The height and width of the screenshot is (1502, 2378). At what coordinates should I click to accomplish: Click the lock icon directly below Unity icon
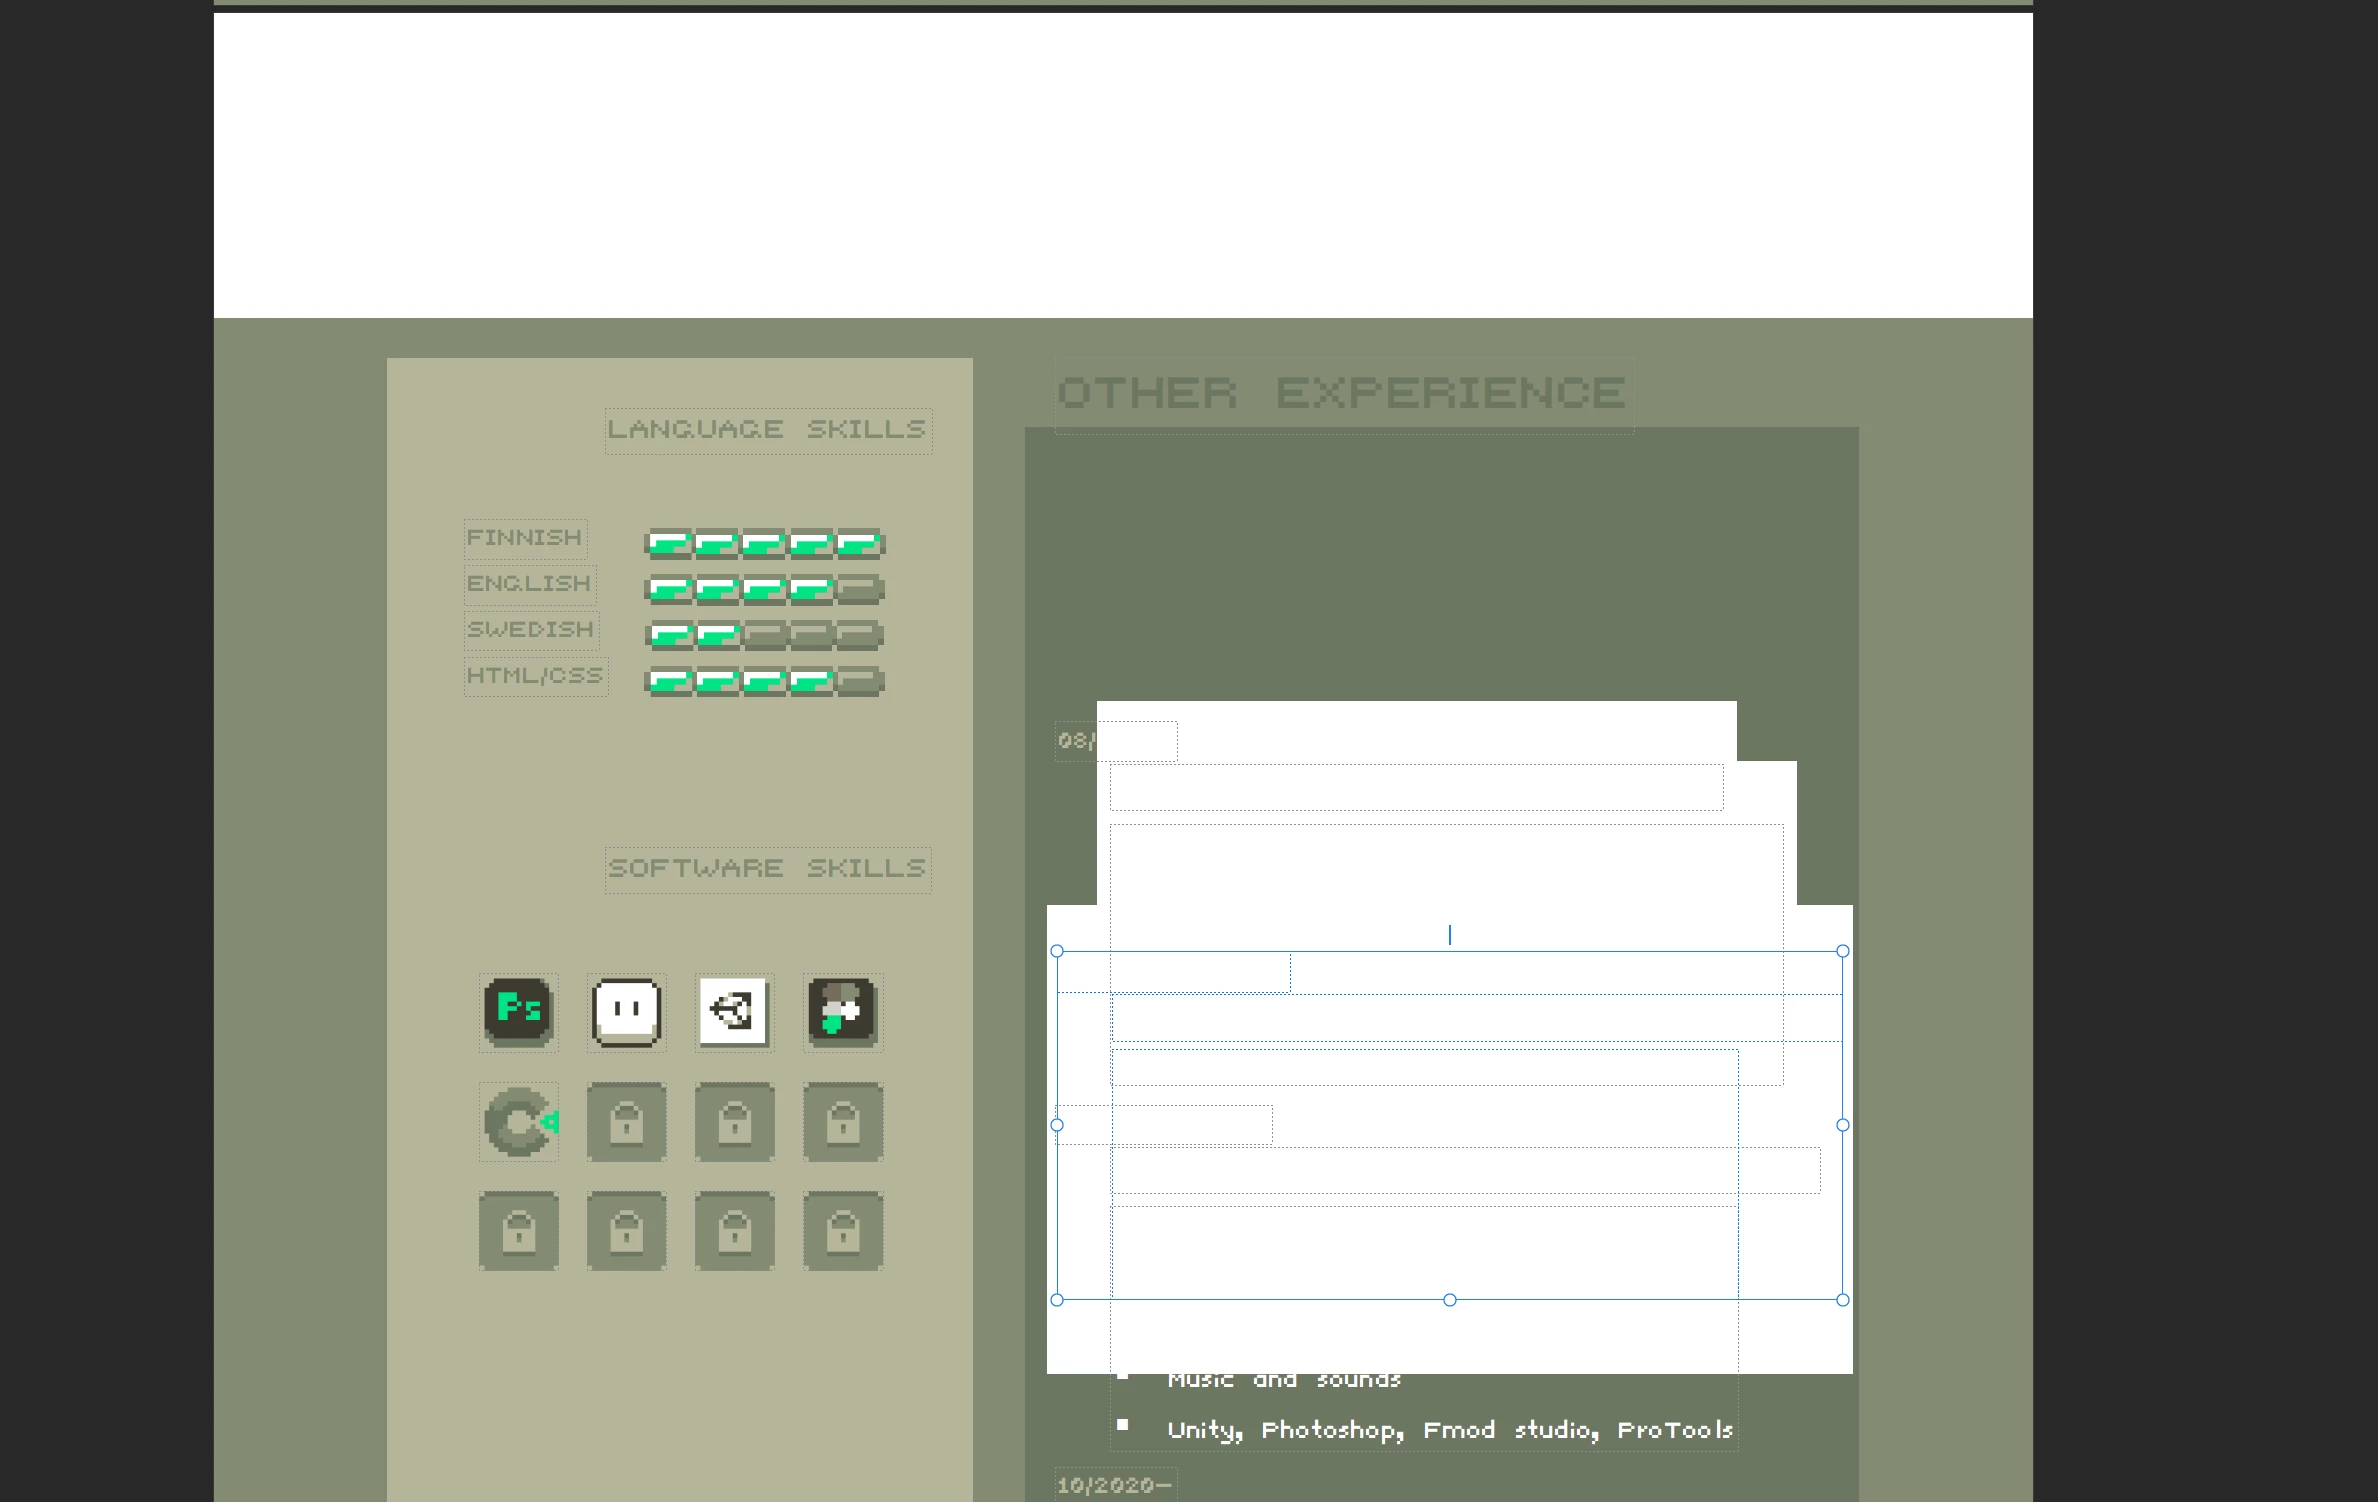click(735, 1121)
